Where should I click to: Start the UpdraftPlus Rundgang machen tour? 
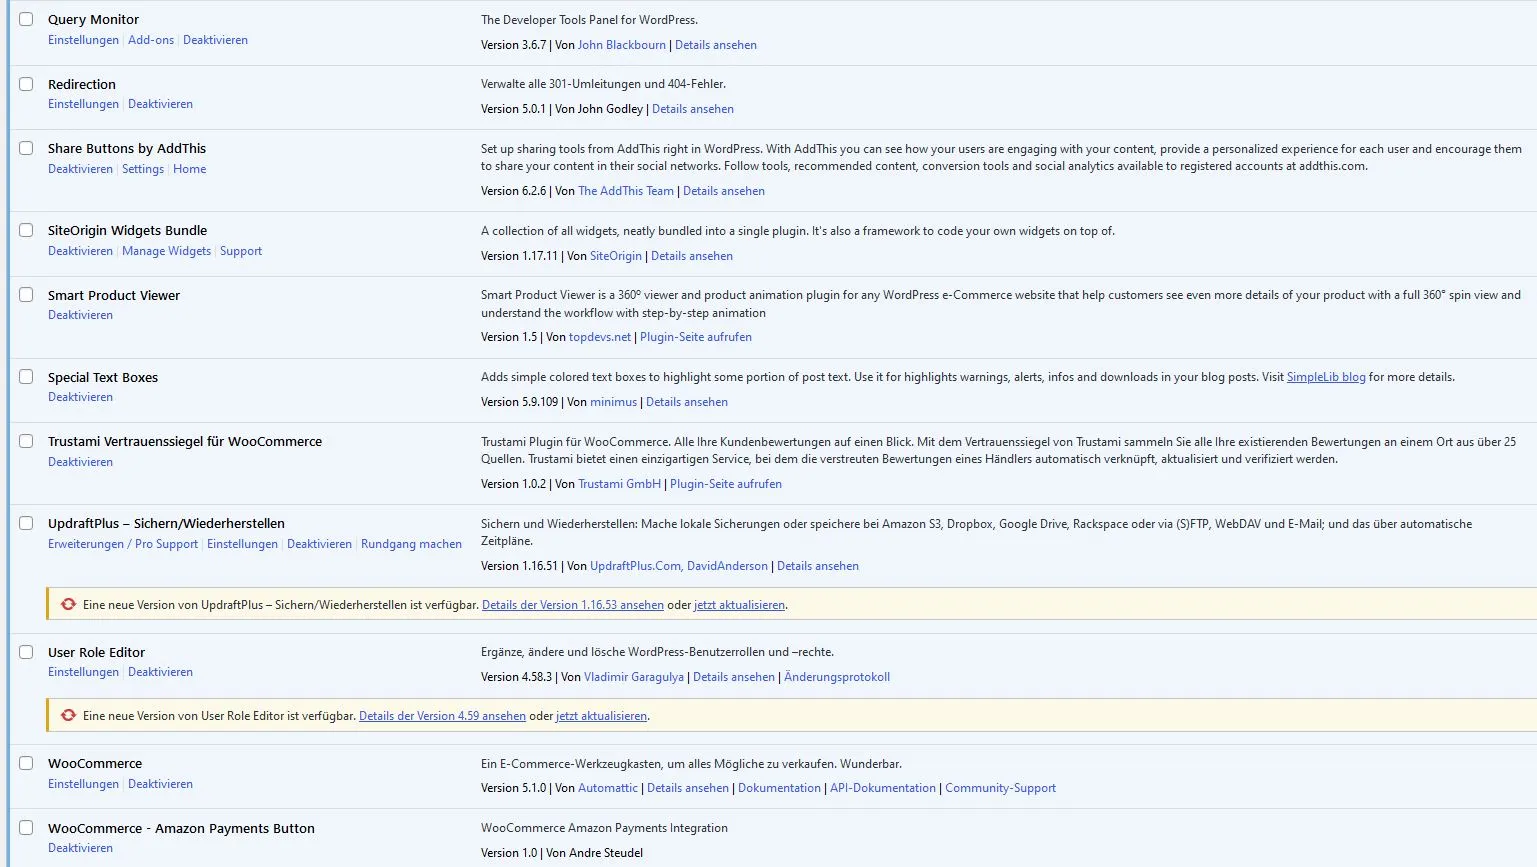(411, 544)
